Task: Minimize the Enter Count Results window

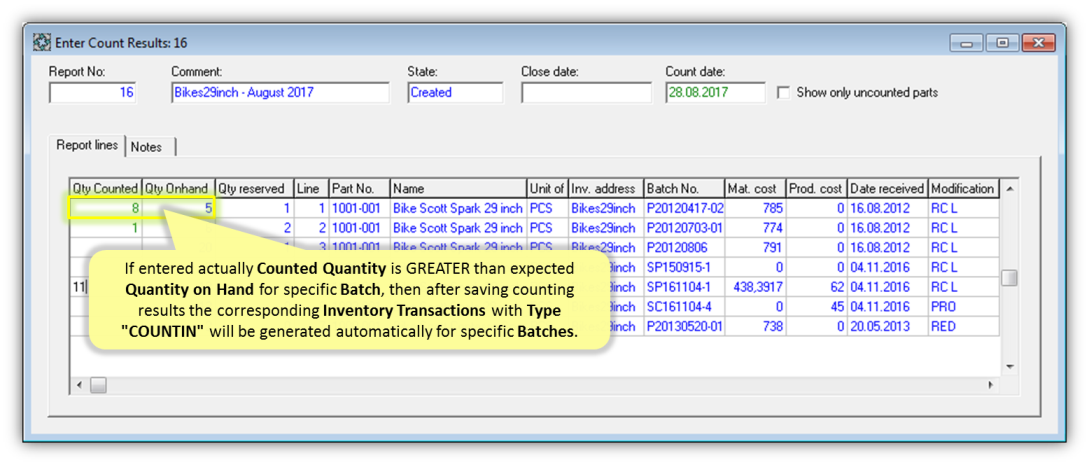Action: pyautogui.click(x=967, y=43)
